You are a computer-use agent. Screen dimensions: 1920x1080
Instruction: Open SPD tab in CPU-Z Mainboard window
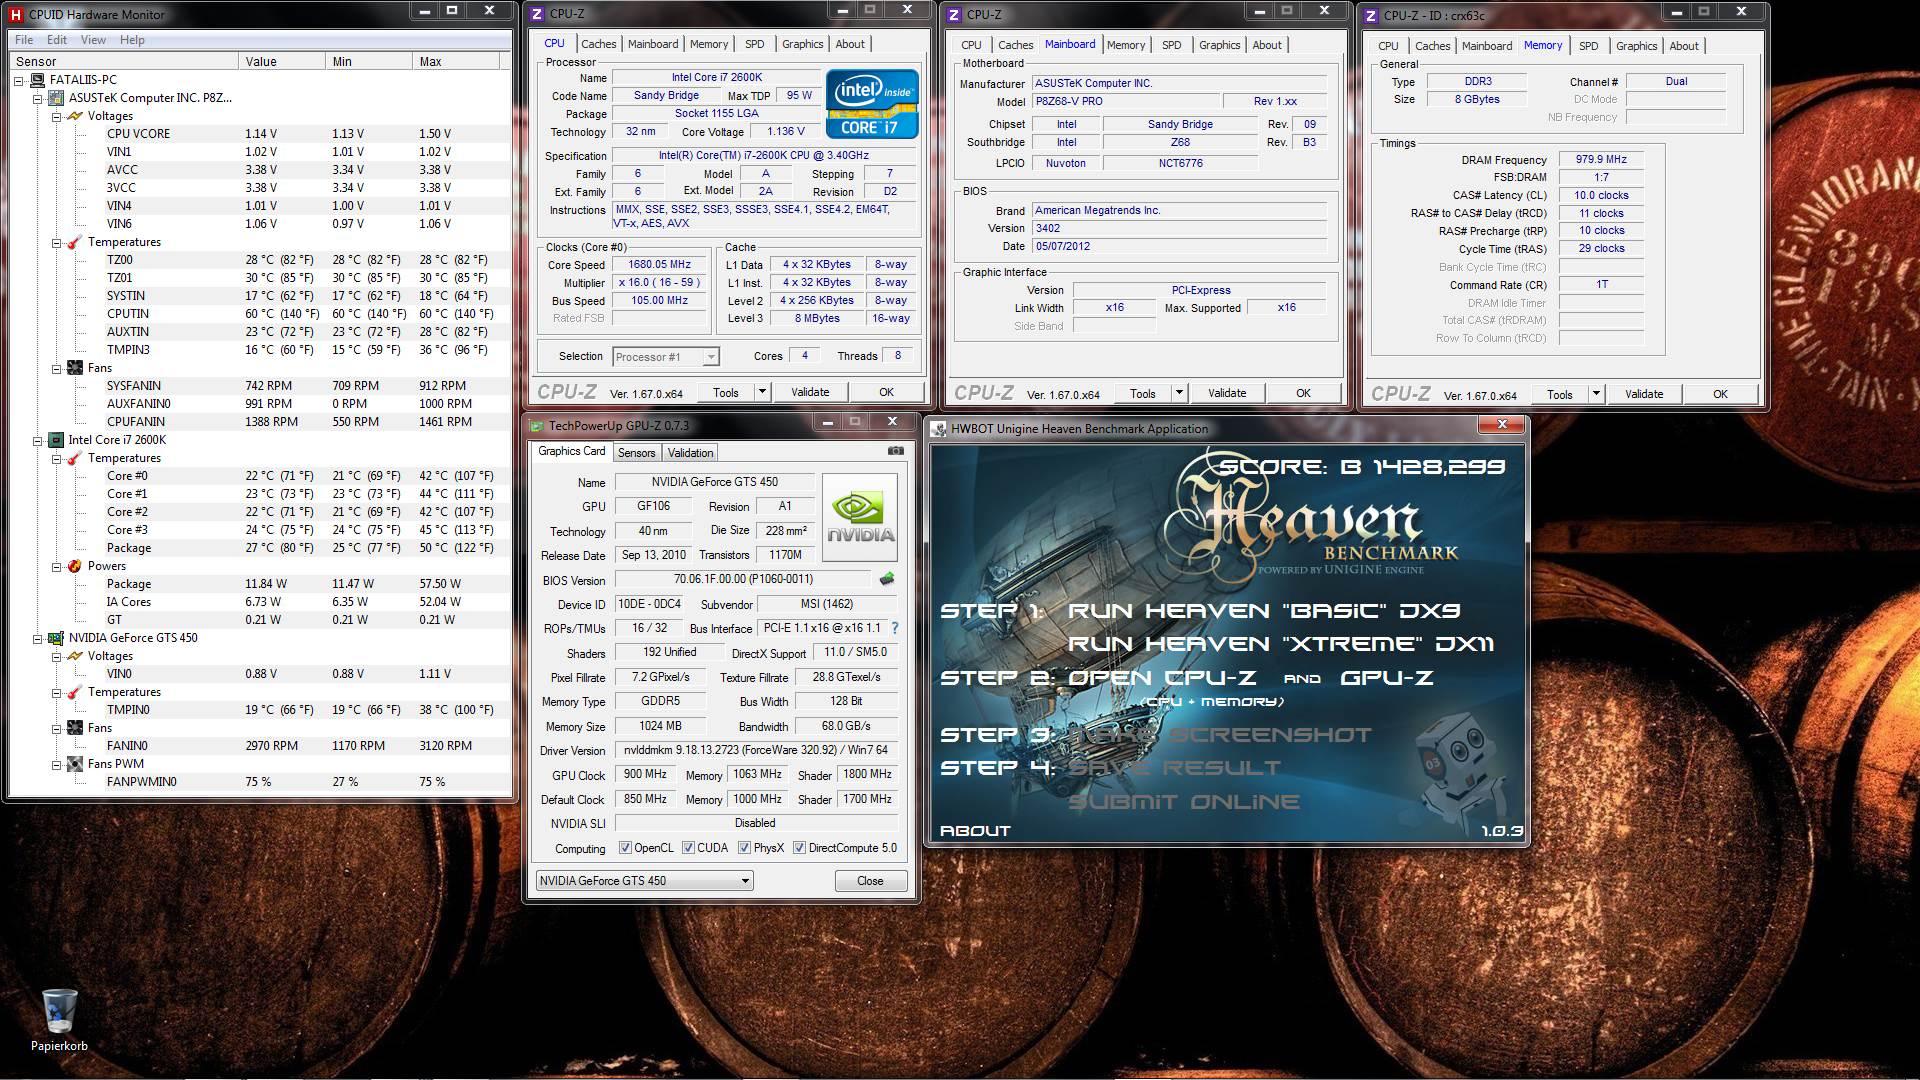pos(1171,45)
